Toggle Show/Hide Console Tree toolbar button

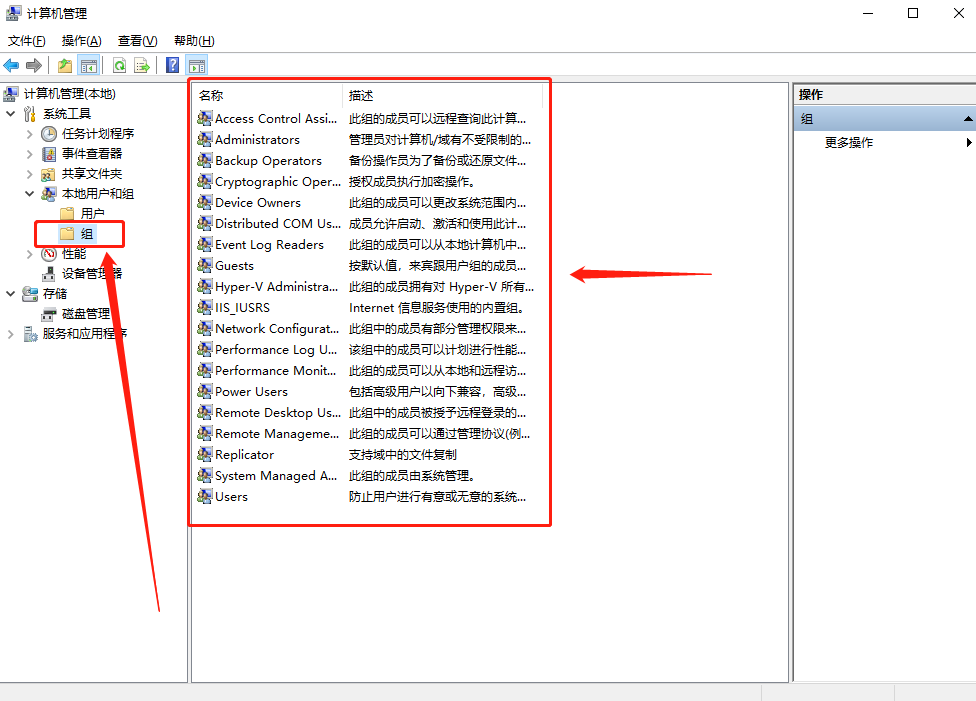point(89,66)
